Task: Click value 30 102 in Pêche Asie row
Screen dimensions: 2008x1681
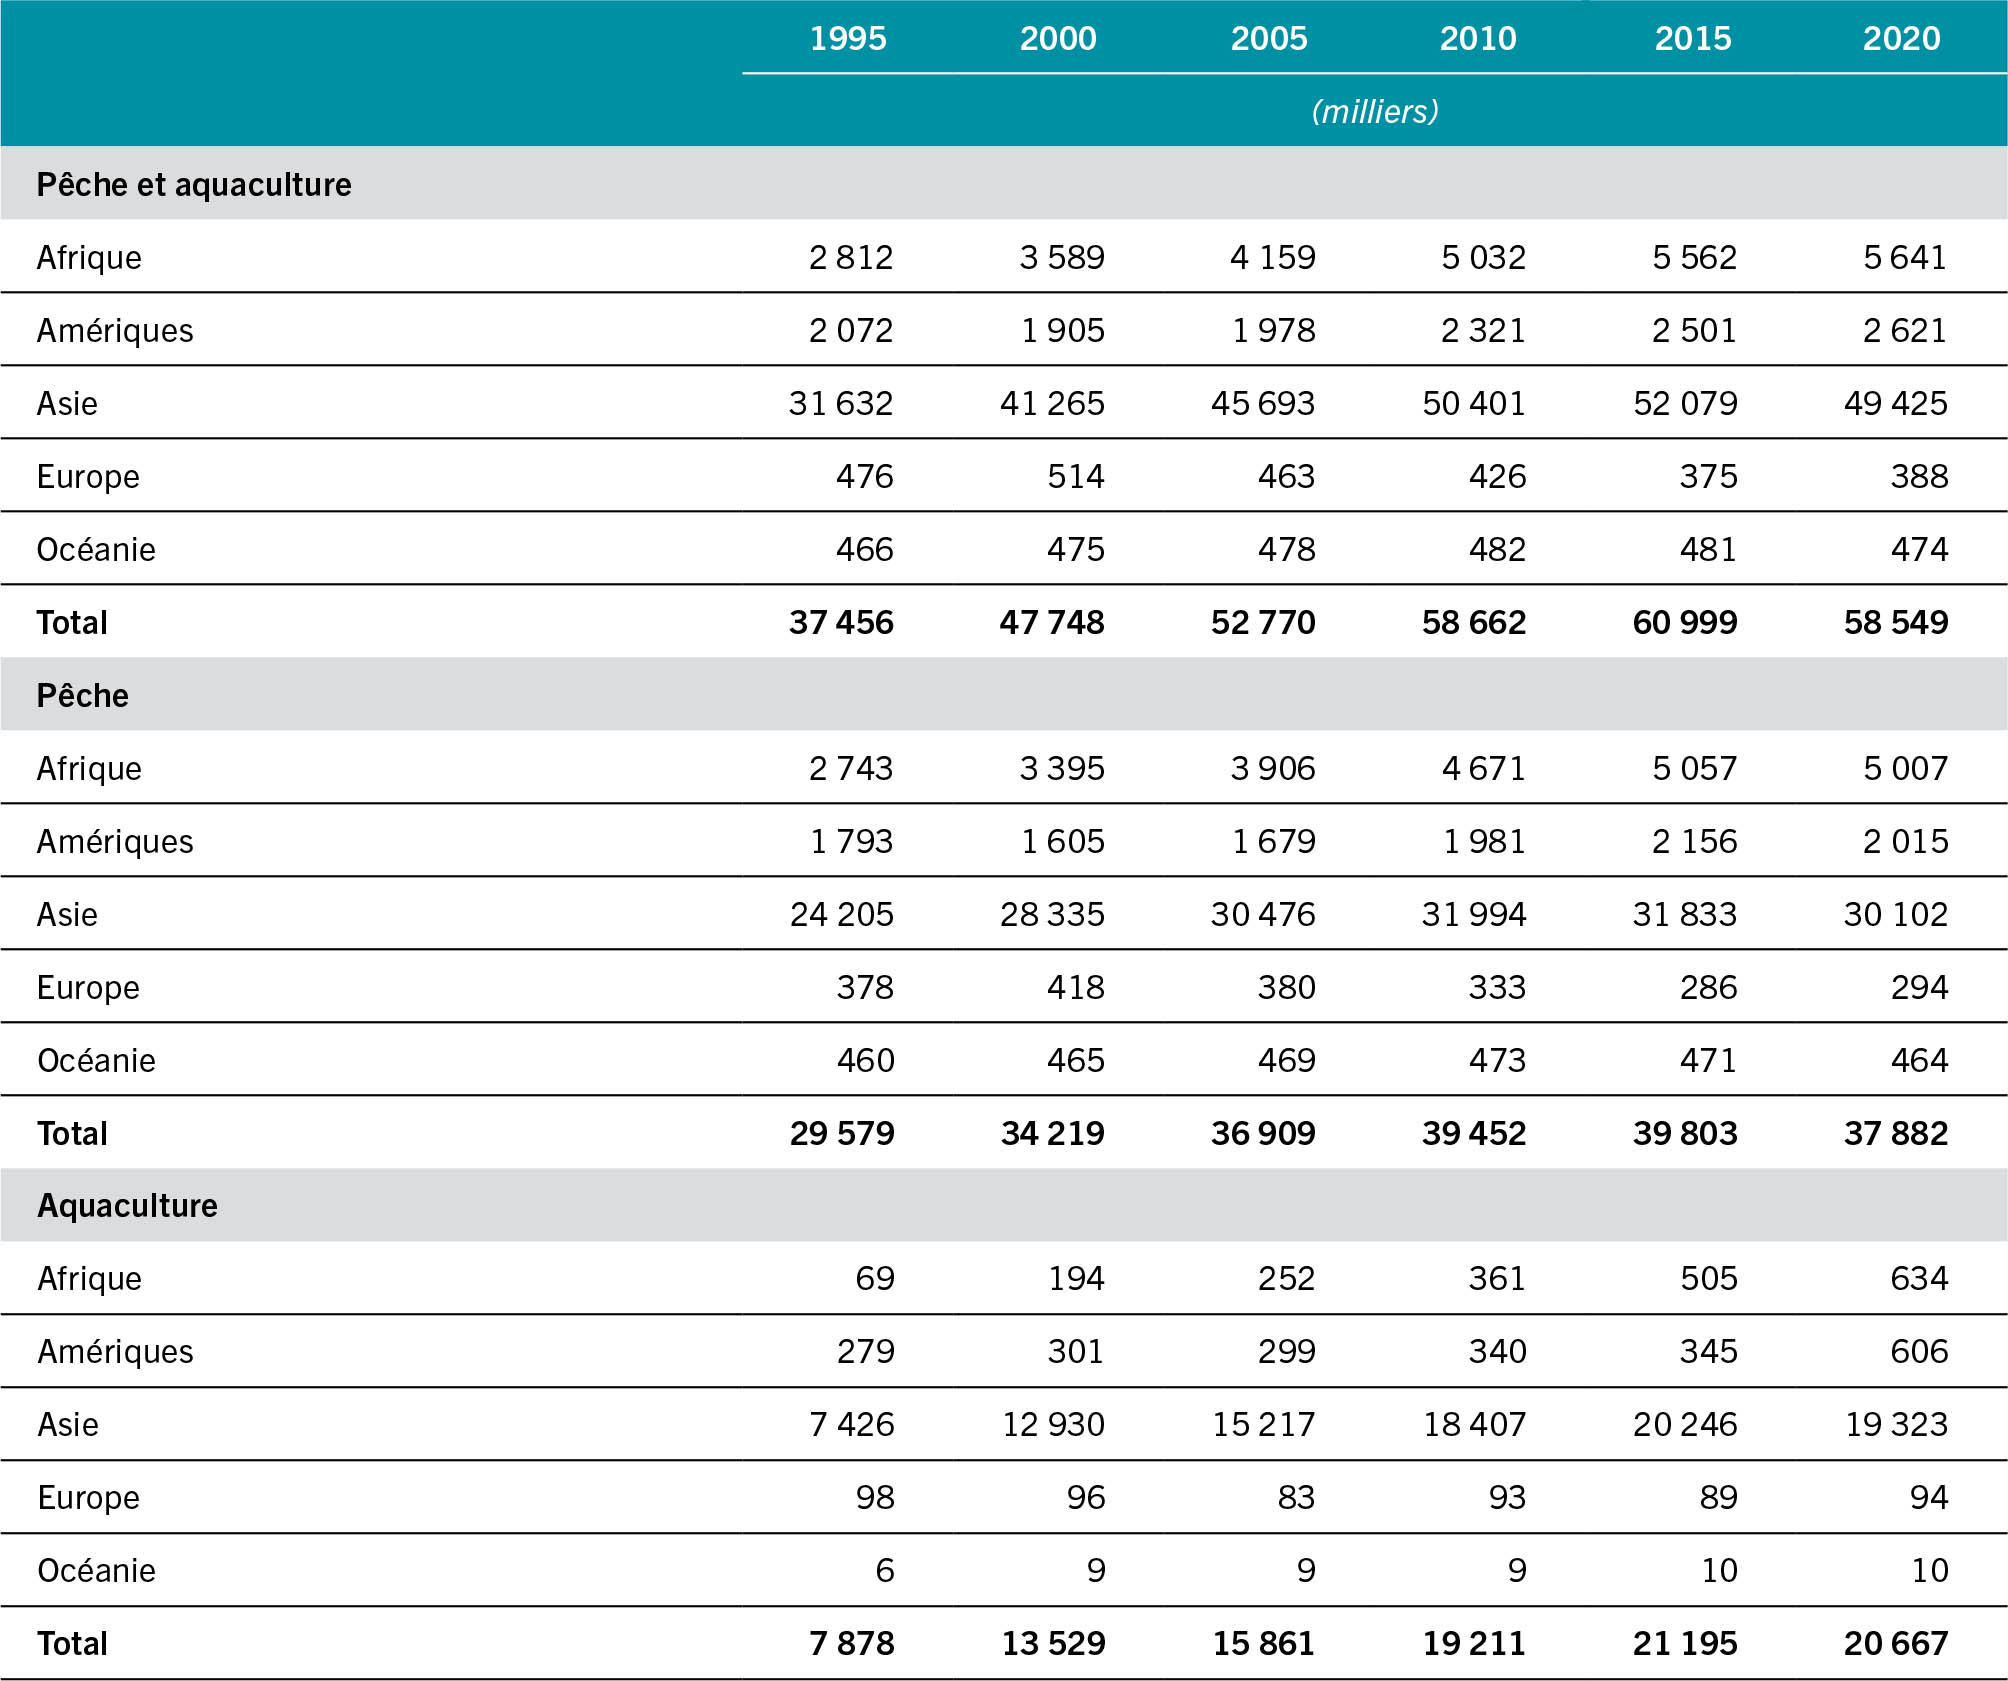Action: (x=1896, y=915)
